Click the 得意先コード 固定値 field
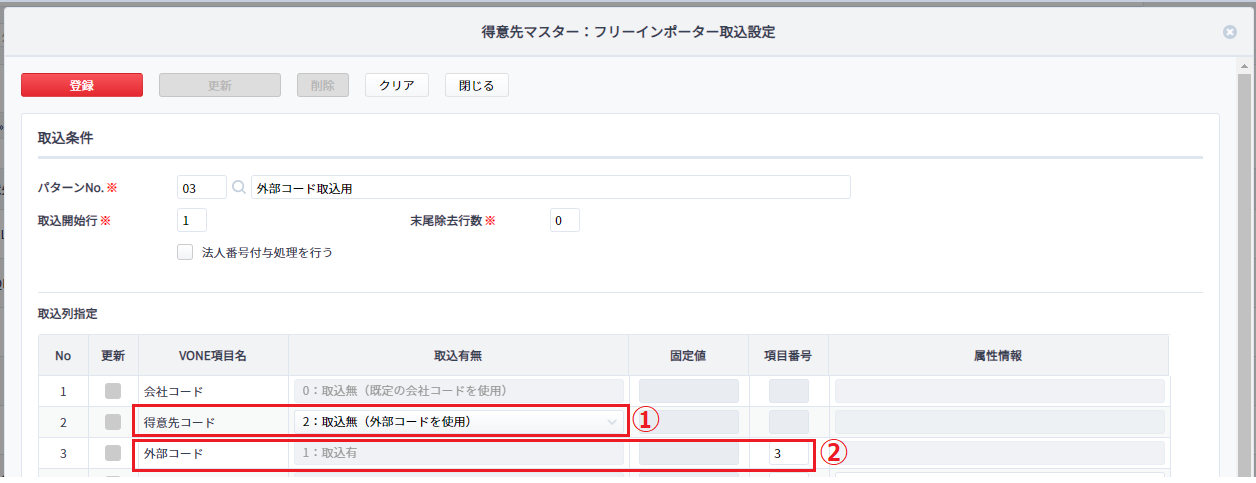Viewport: 1256px width, 483px height. click(689, 422)
